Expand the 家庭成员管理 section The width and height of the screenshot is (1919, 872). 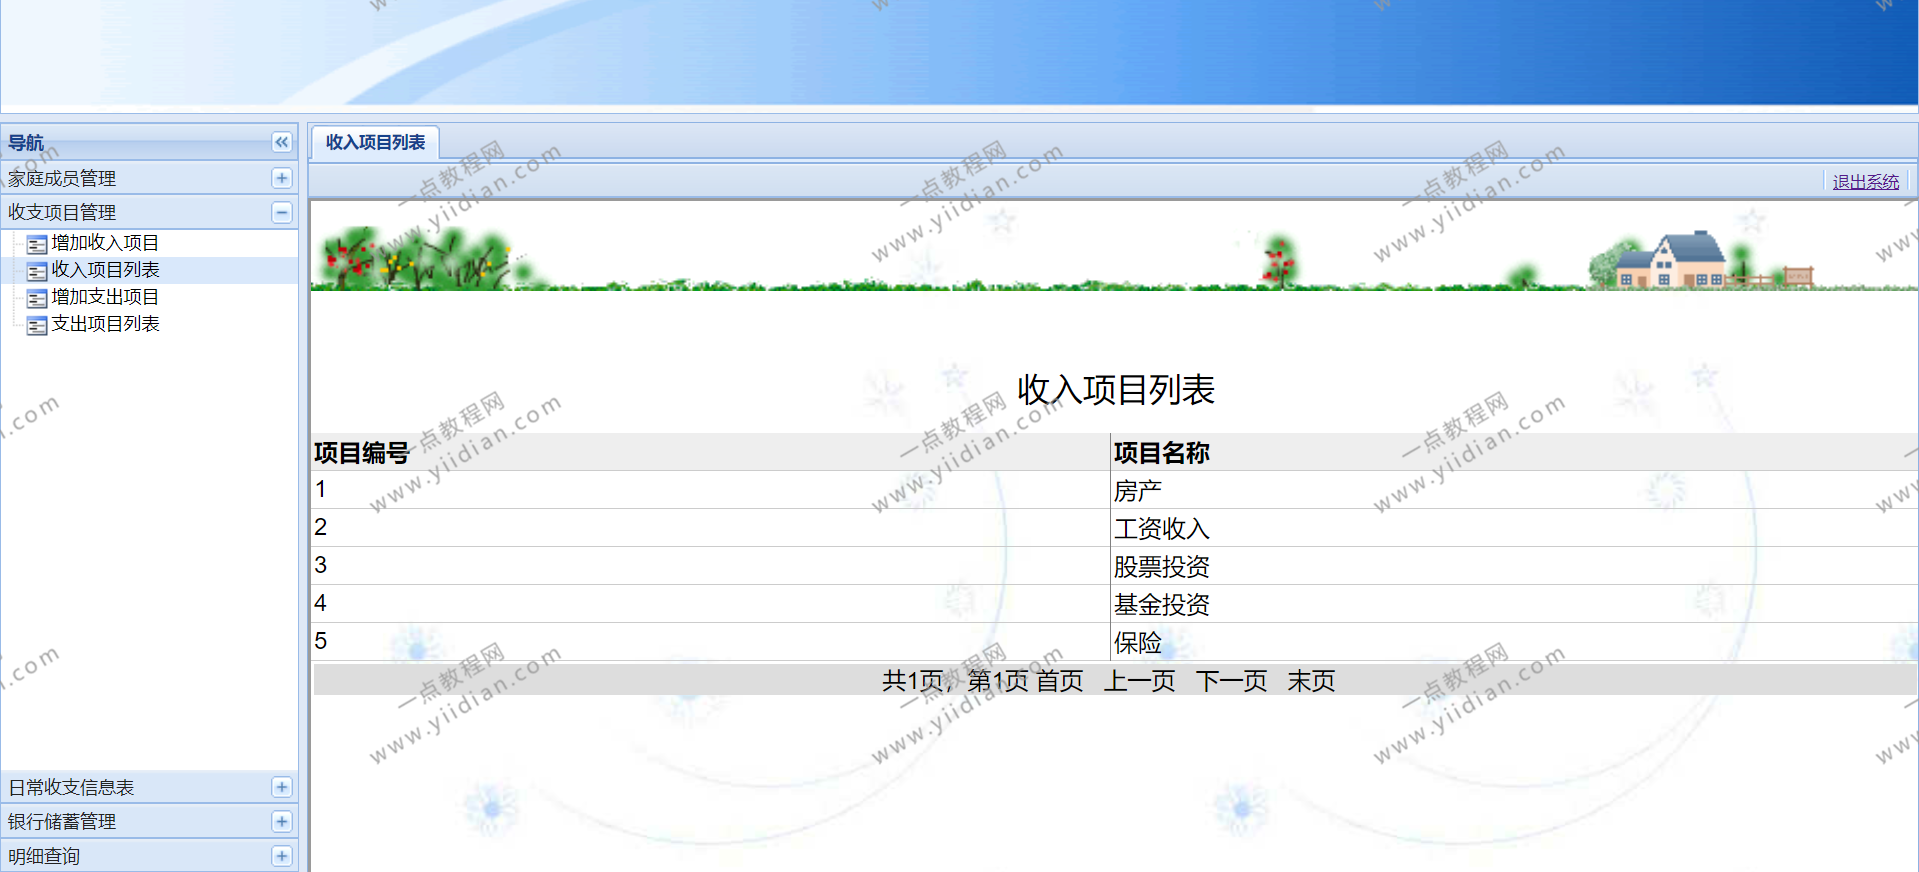tap(282, 178)
